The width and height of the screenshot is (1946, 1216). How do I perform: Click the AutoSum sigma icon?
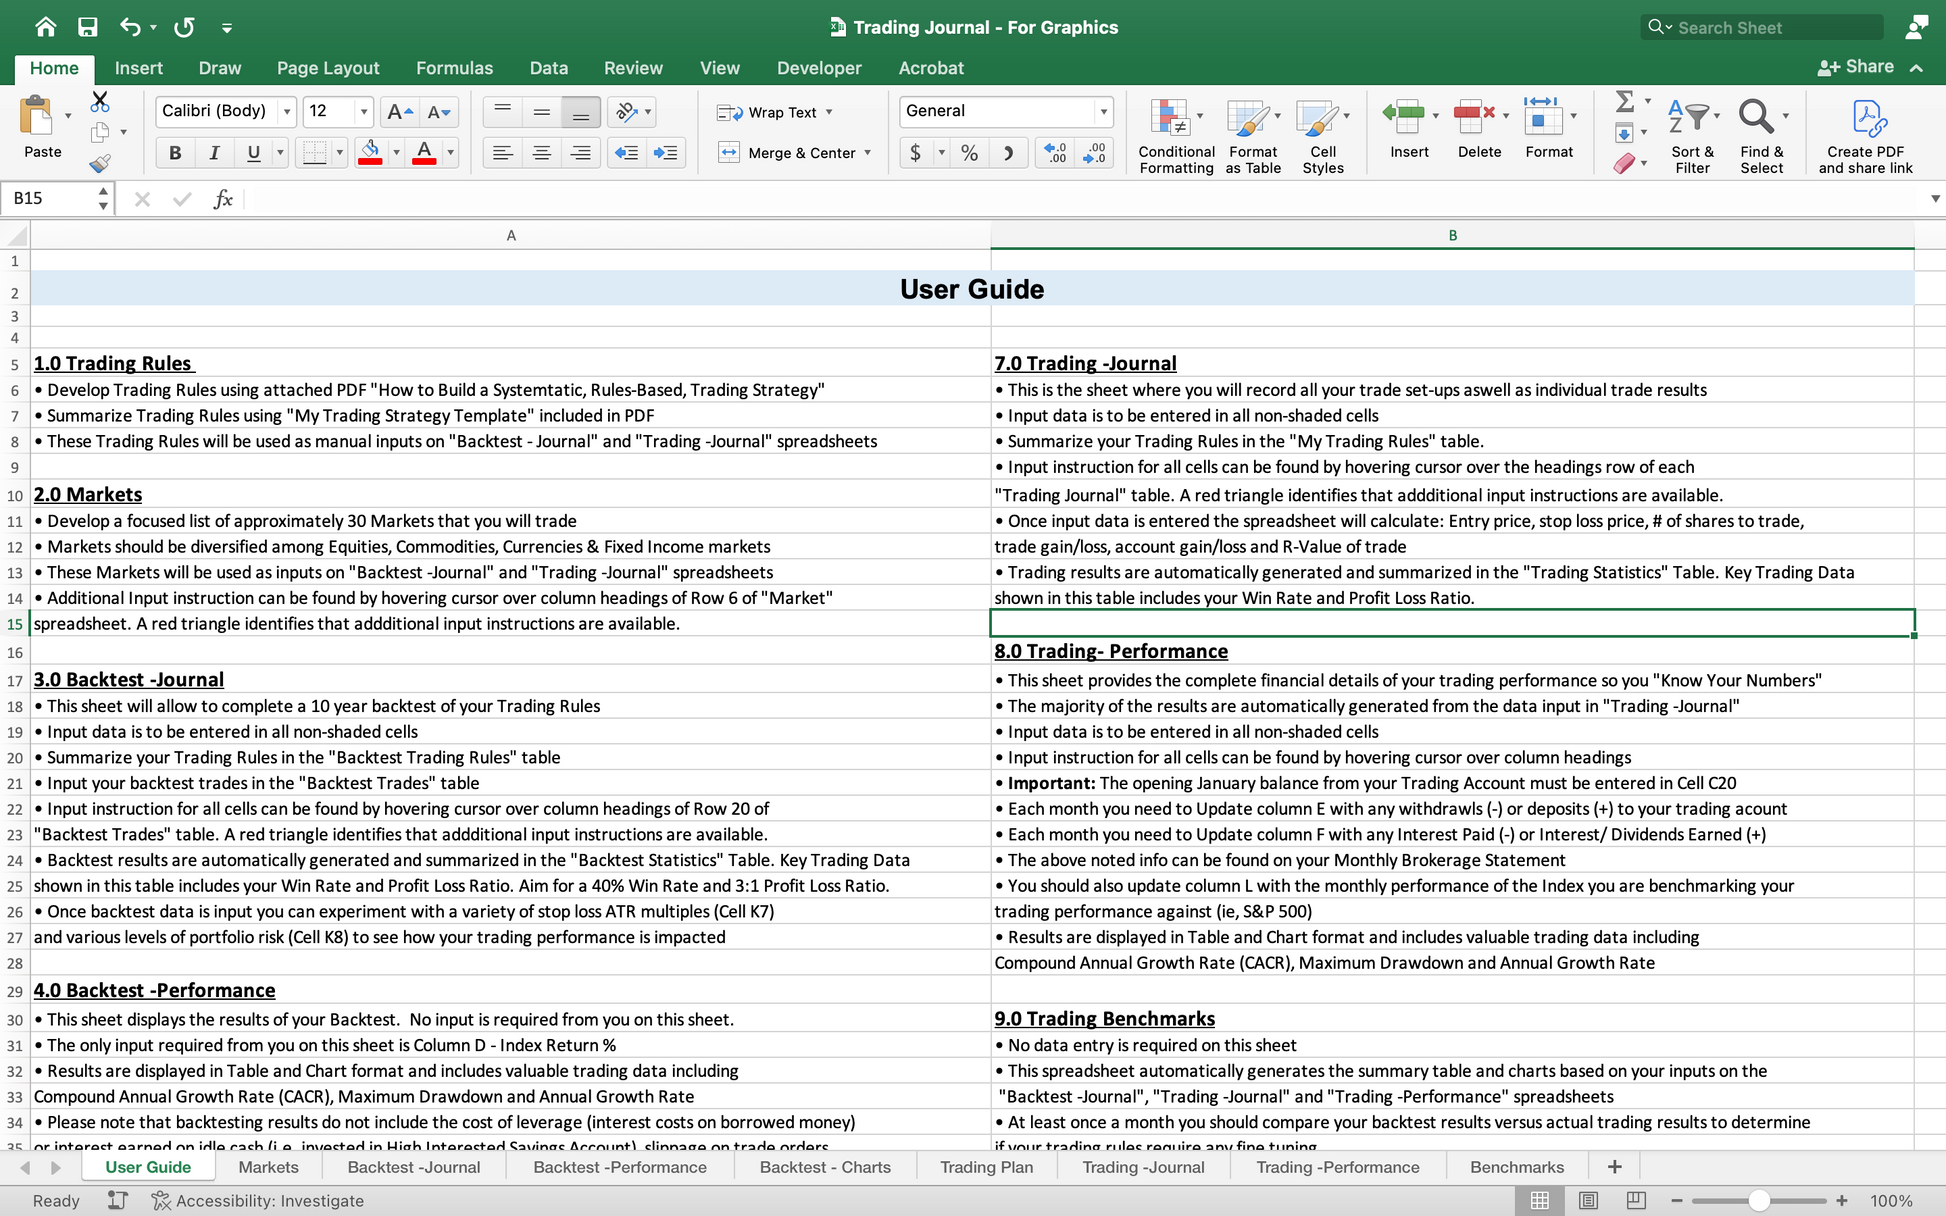[x=1624, y=101]
